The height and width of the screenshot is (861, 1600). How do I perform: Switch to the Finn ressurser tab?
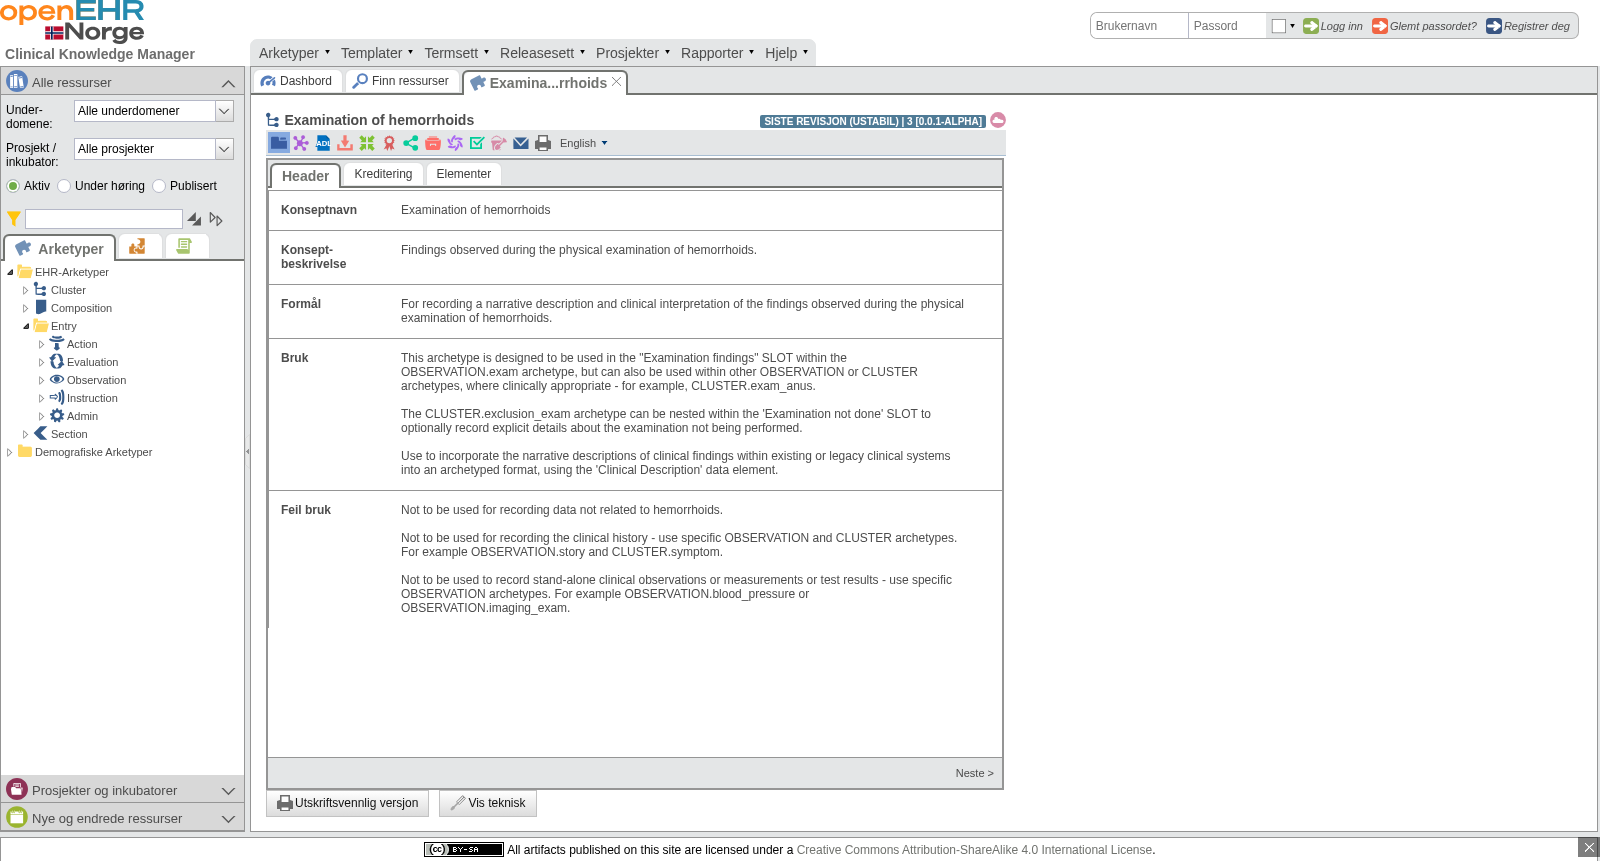click(x=402, y=81)
